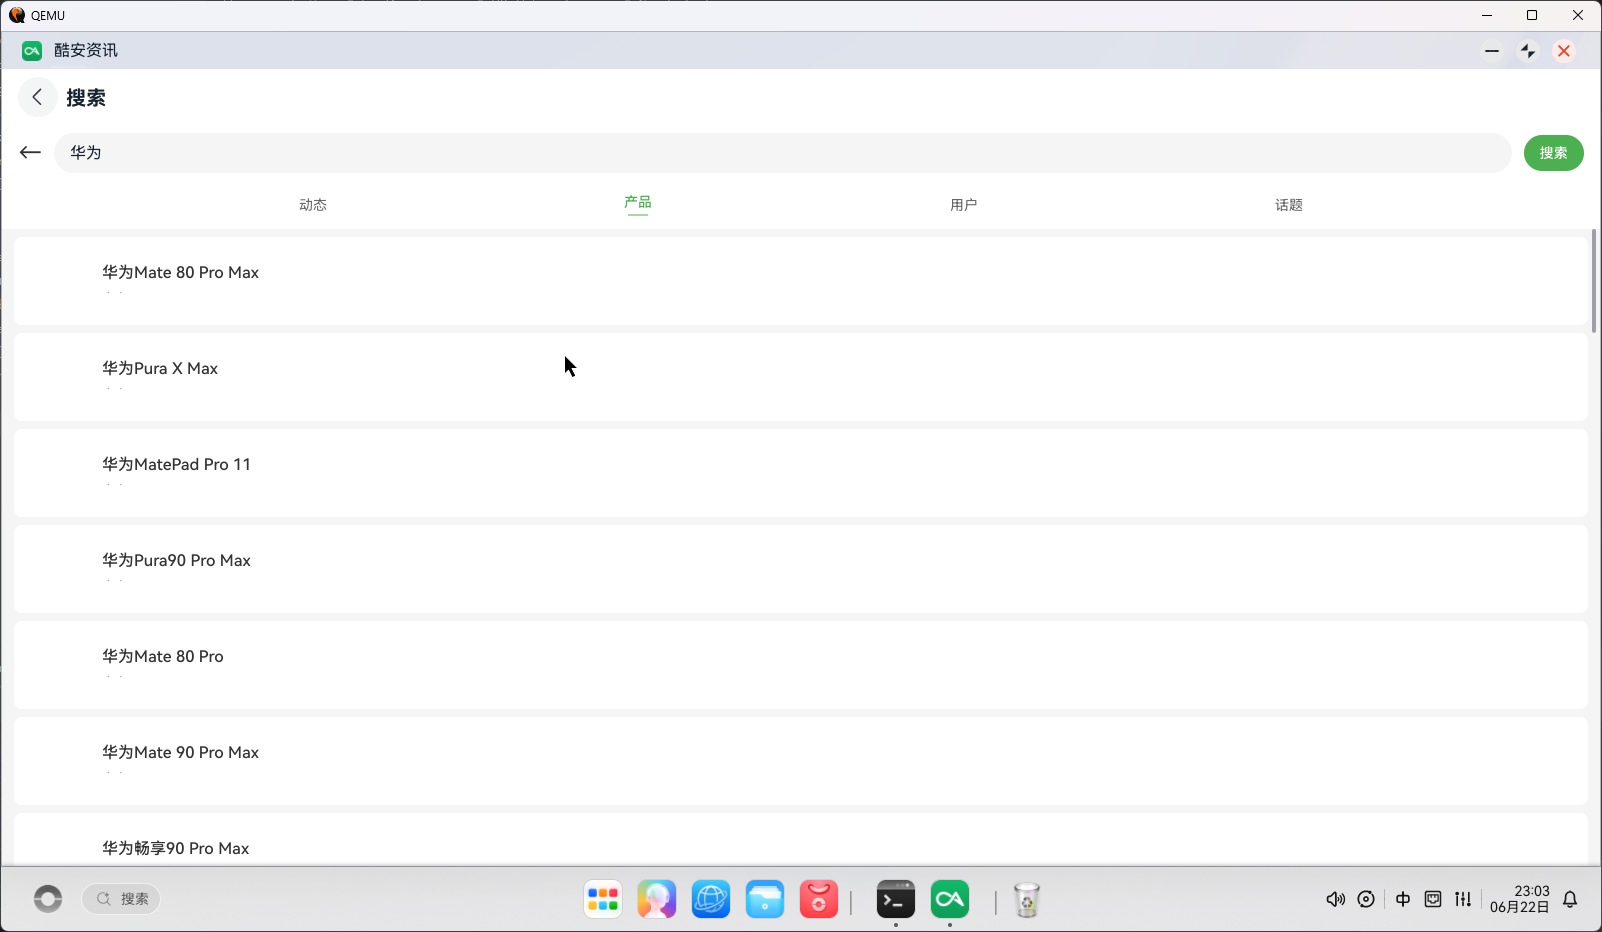Toggle the 中 input method indicator

pos(1403,899)
